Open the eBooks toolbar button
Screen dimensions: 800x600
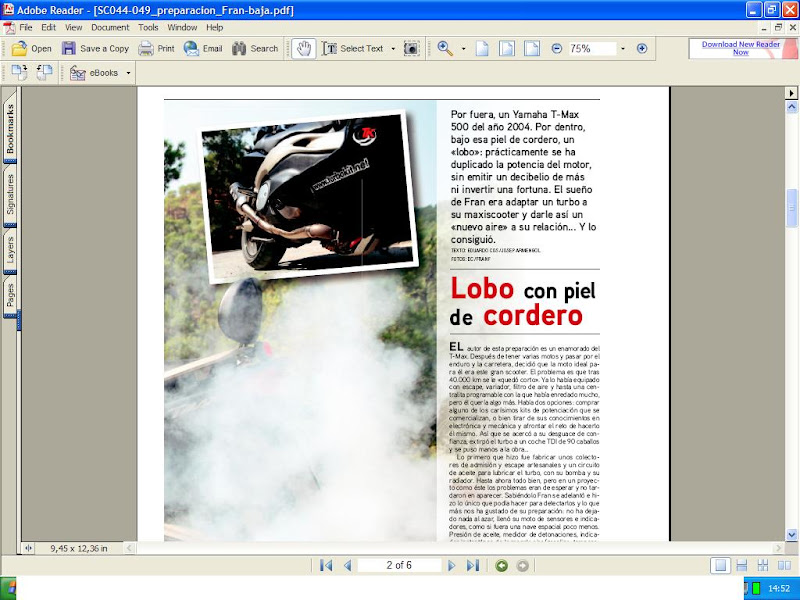click(94, 73)
